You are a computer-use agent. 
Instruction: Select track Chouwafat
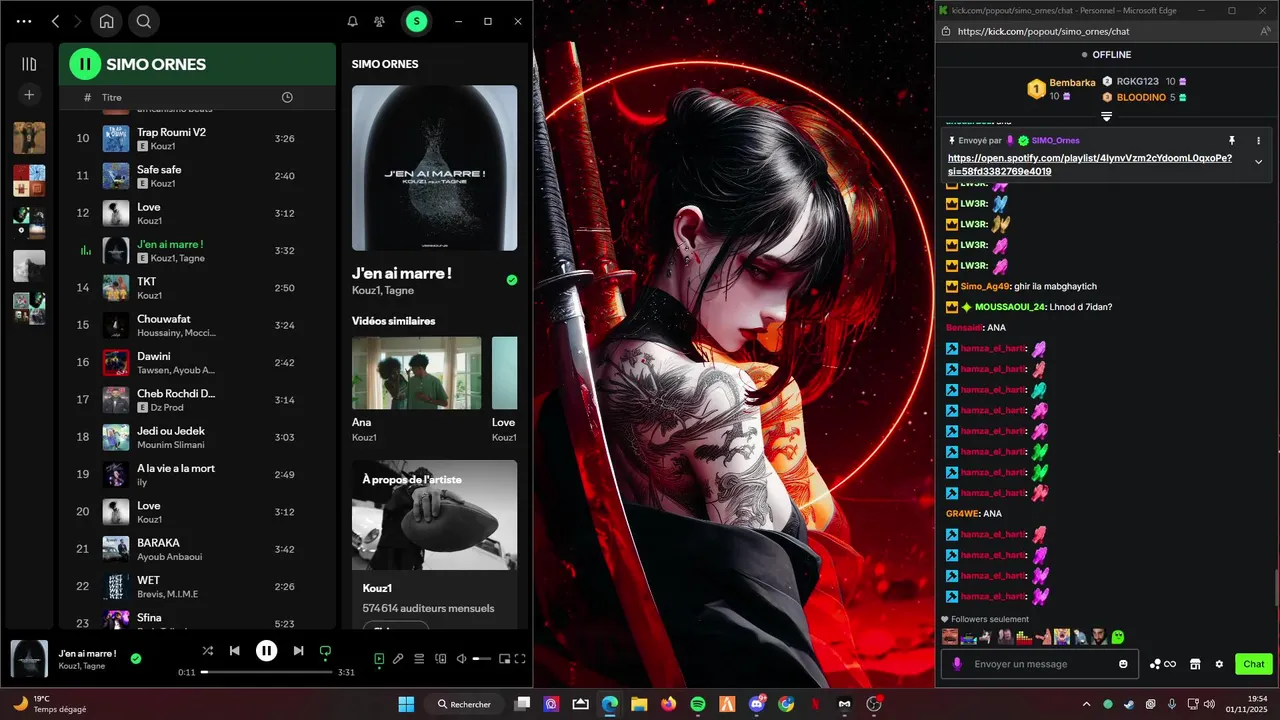tap(197, 325)
